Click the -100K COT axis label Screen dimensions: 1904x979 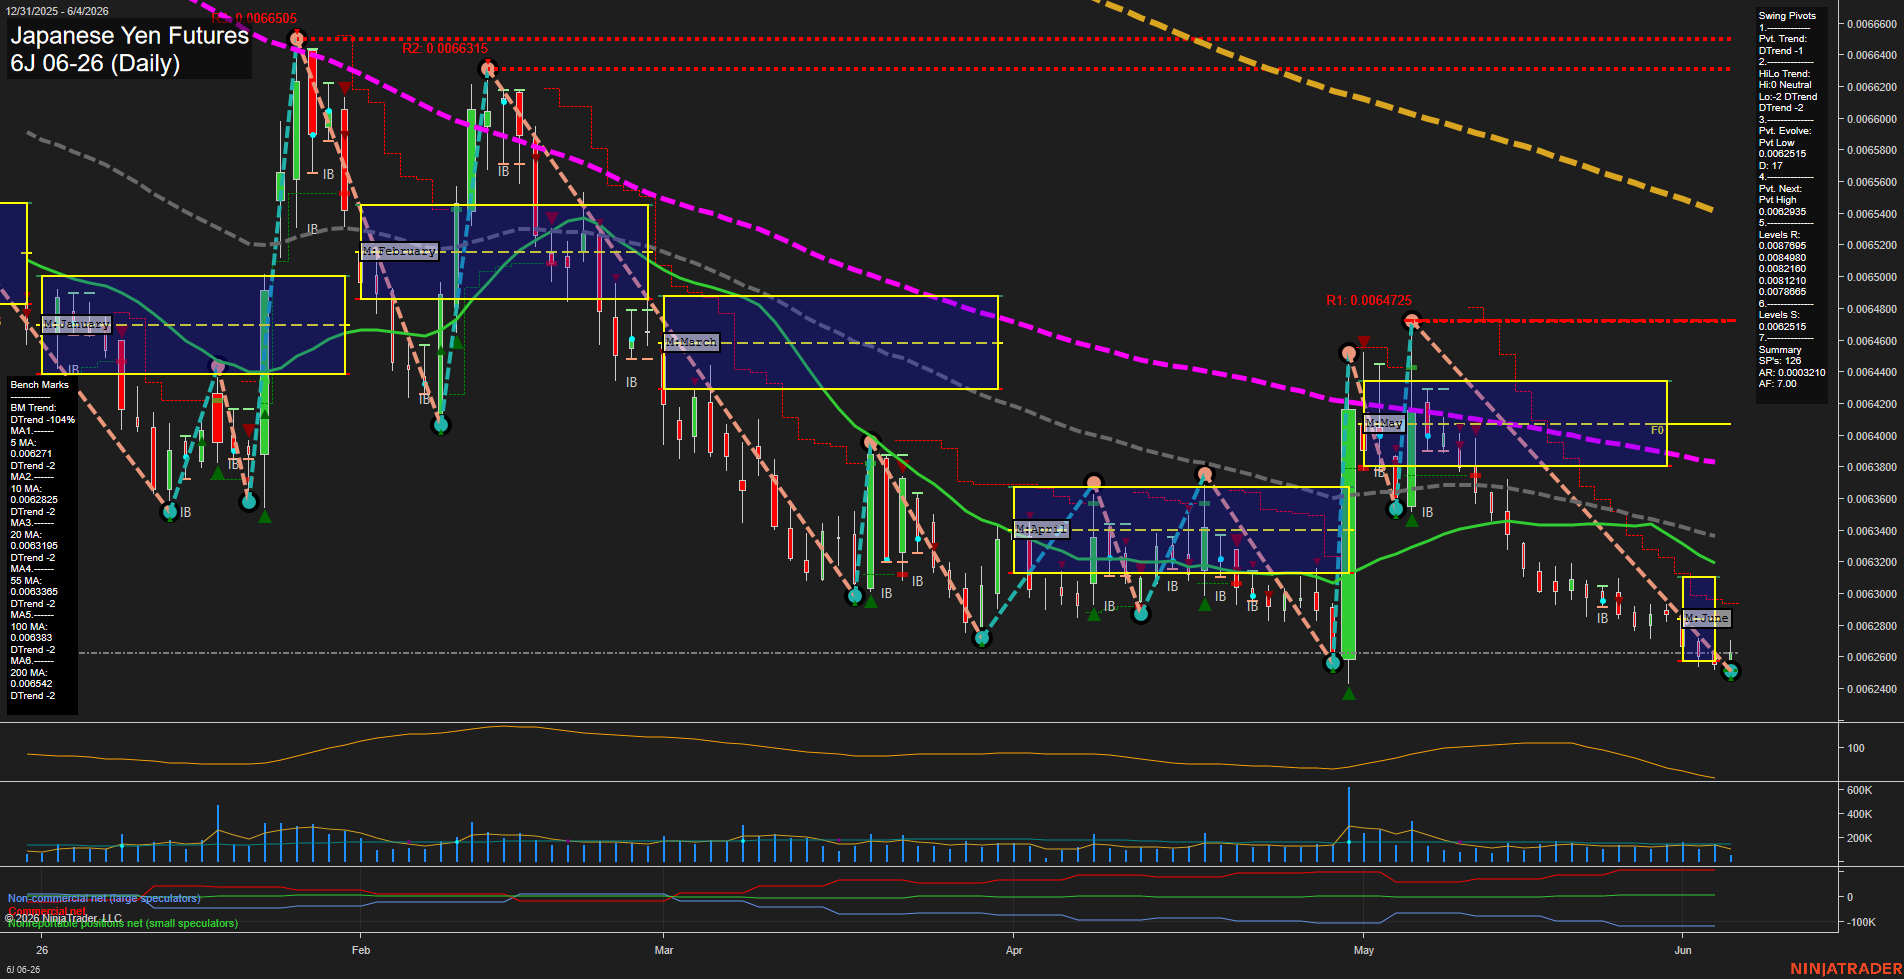tap(1861, 922)
